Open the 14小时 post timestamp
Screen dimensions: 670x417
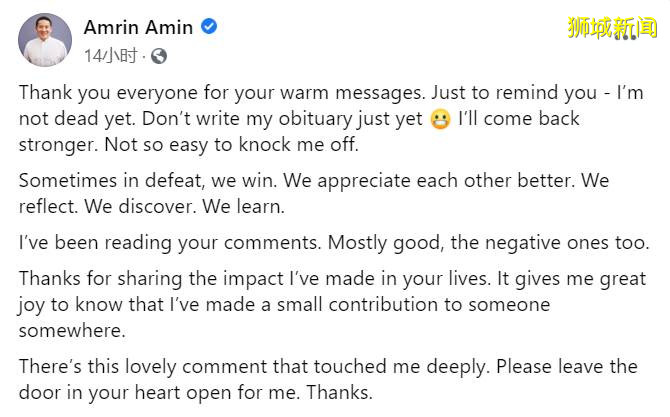[x=110, y=56]
